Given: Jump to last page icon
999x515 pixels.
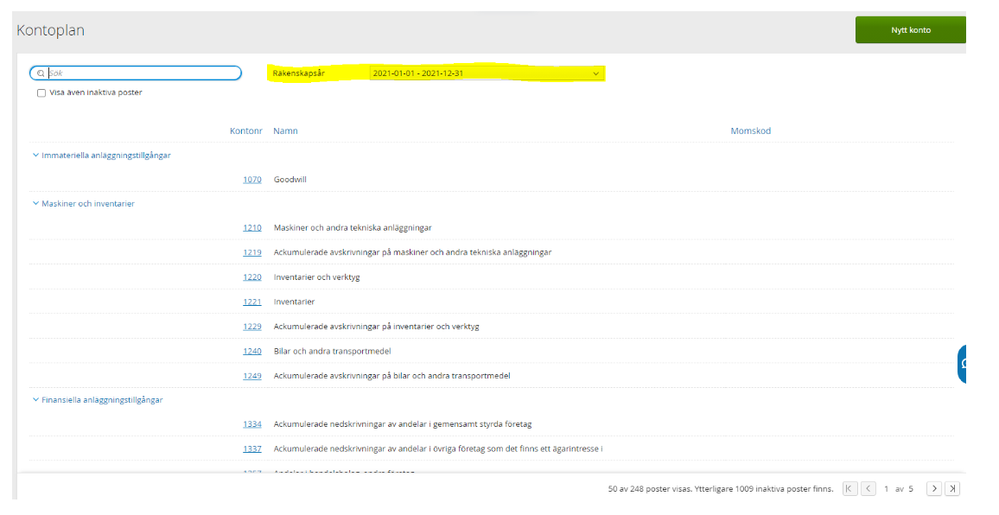Looking at the screenshot, I should coord(952,489).
